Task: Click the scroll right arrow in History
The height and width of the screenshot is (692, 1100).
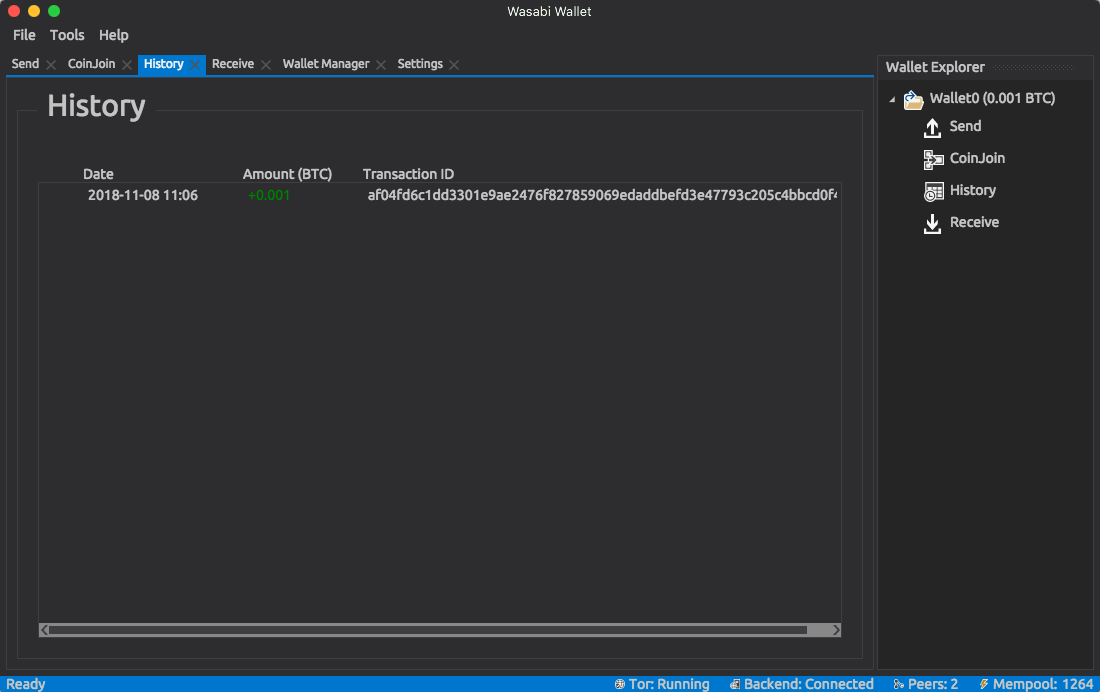Action: [x=836, y=630]
